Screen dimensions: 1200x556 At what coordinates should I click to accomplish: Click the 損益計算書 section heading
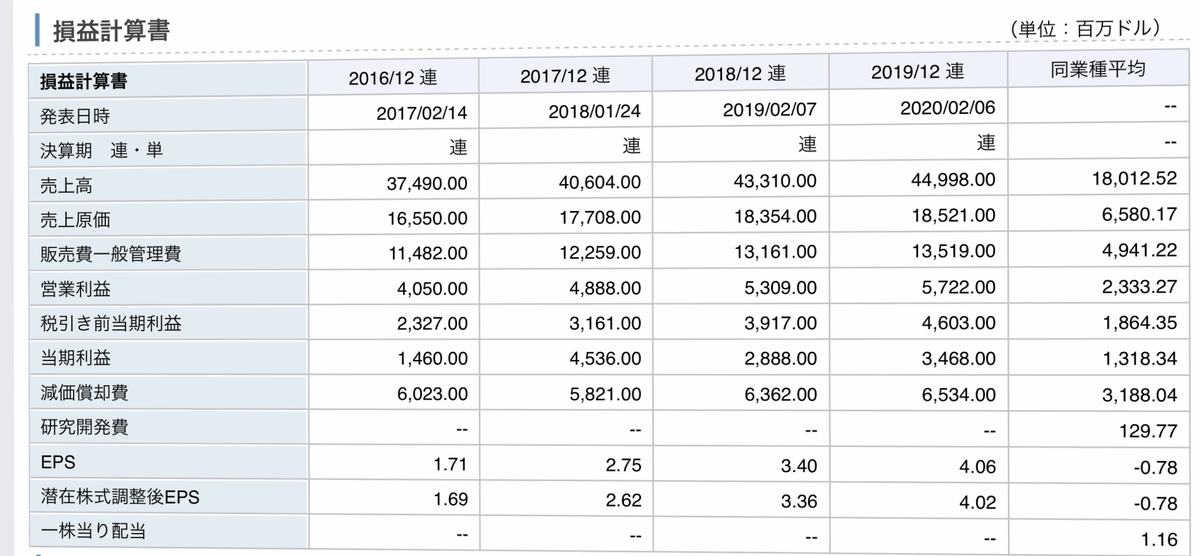pyautogui.click(x=110, y=31)
